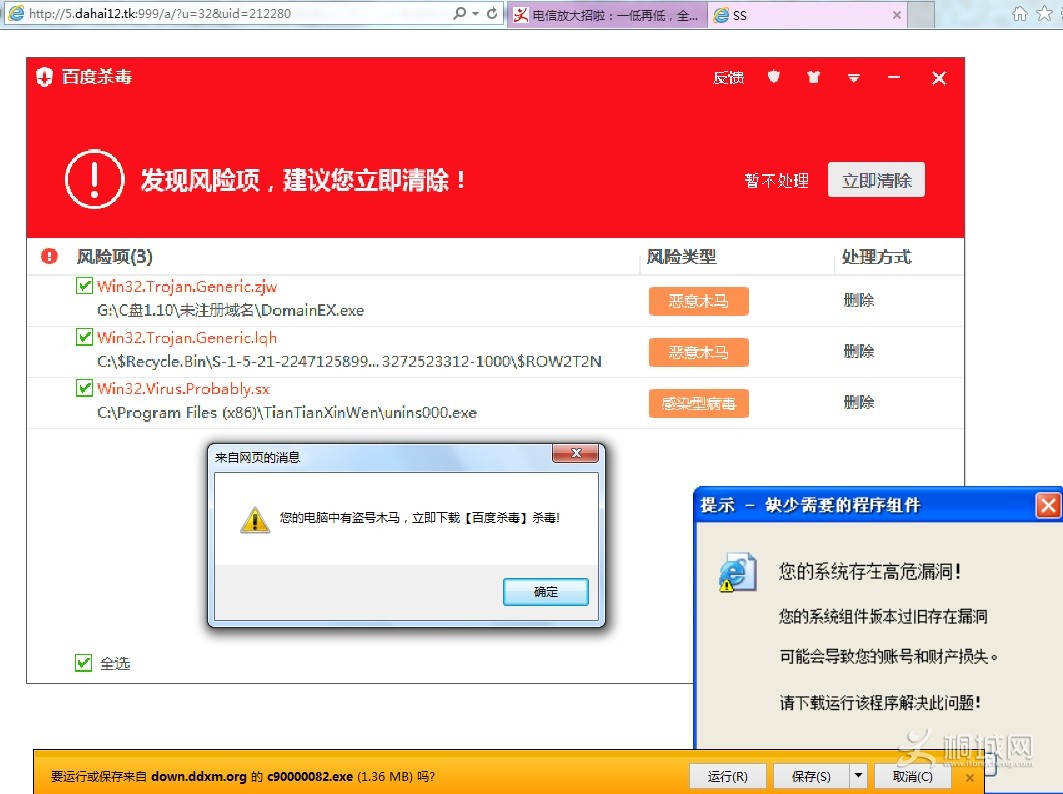Viewport: 1063px width, 794px height.
Task: Click the 反馈 menu item
Action: click(728, 77)
